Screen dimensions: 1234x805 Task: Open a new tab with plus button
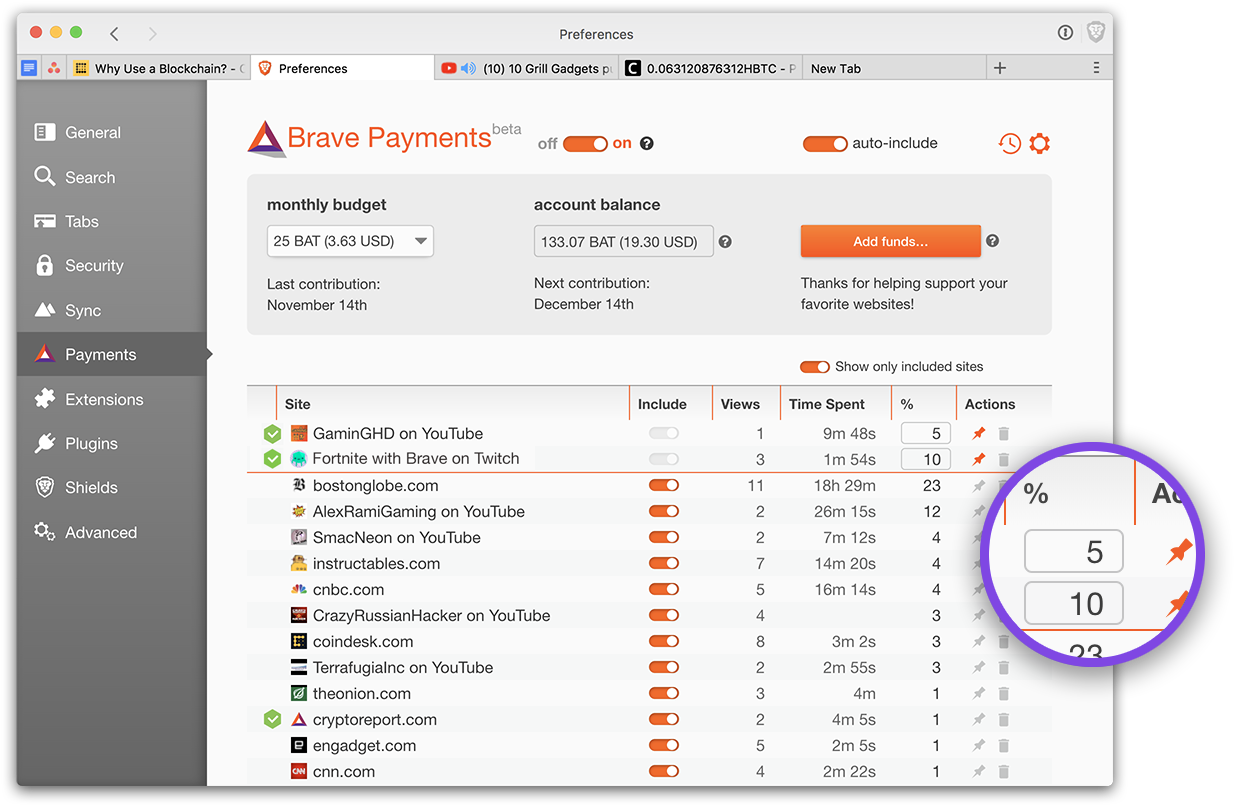tap(1000, 68)
